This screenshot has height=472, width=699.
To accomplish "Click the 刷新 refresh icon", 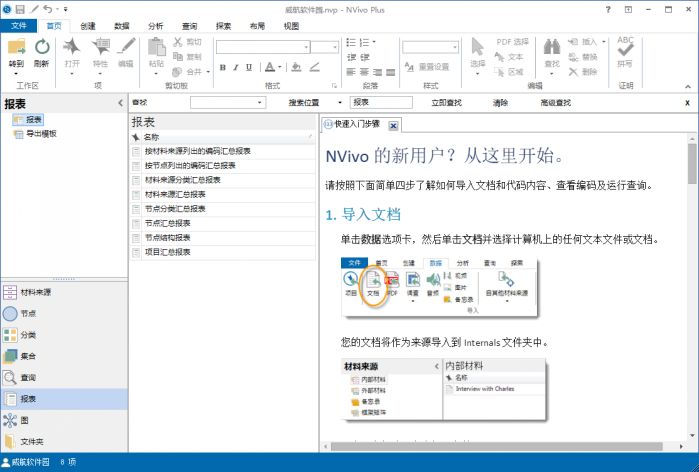I will tap(42, 47).
